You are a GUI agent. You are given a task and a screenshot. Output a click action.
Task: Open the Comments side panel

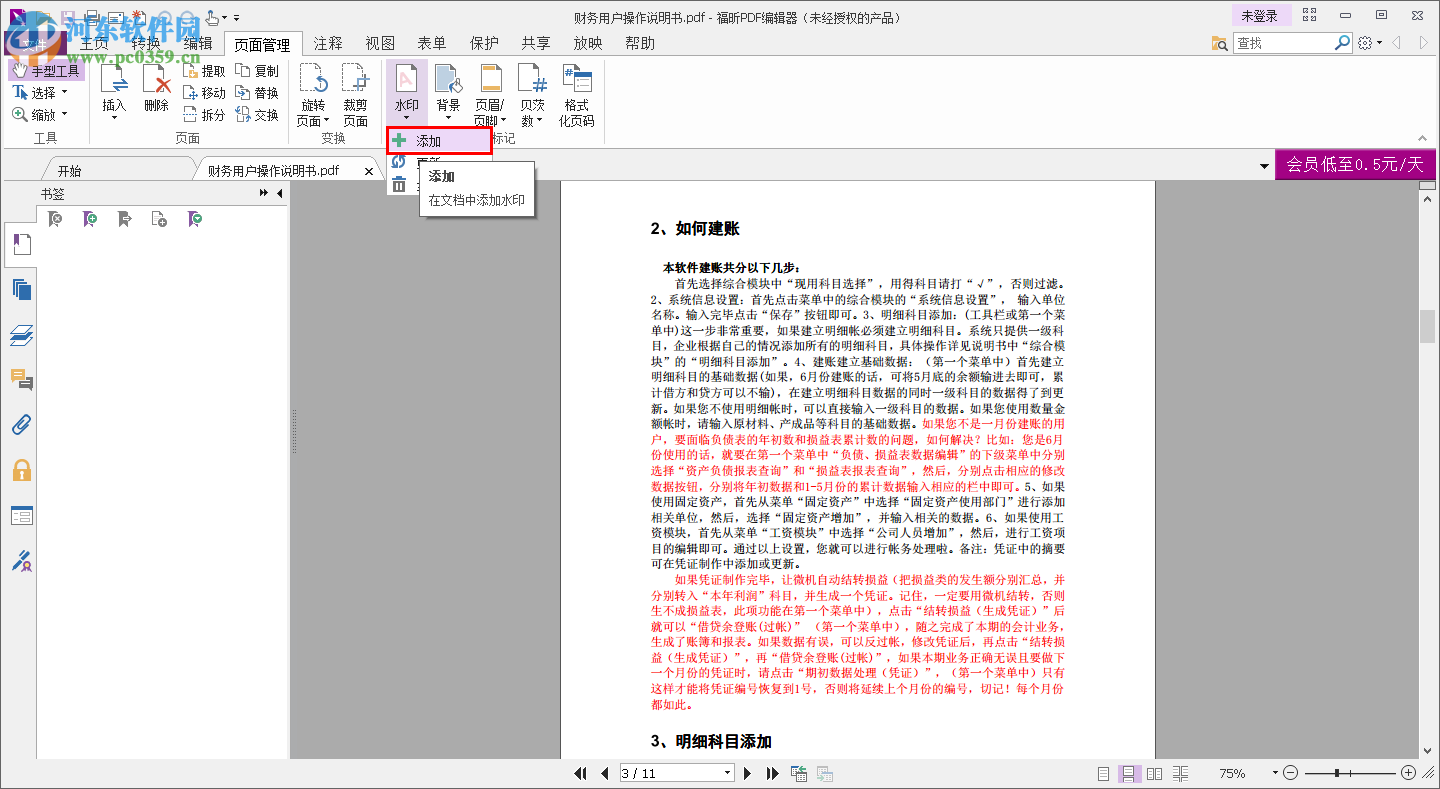(x=21, y=380)
